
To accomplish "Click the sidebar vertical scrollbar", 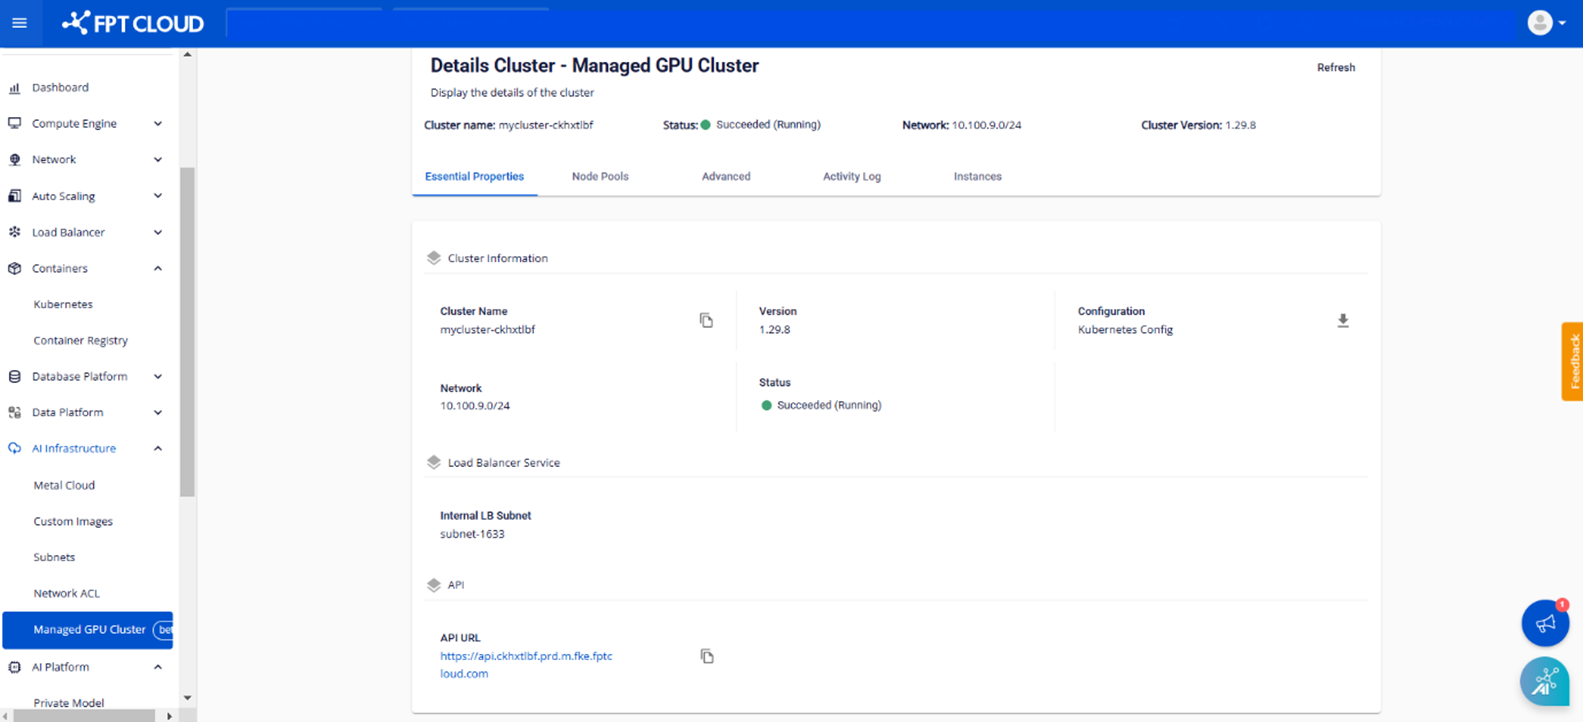I will click(x=187, y=330).
